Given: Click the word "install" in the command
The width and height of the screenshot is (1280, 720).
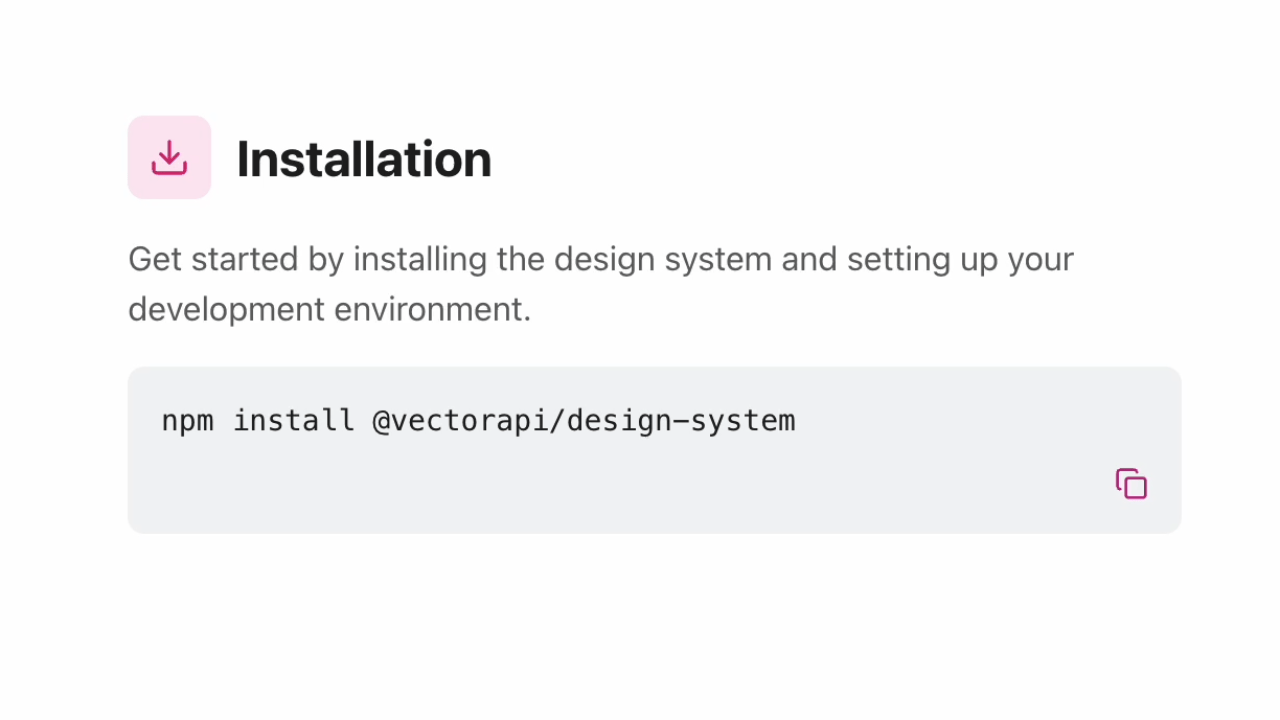Looking at the screenshot, I should (294, 420).
